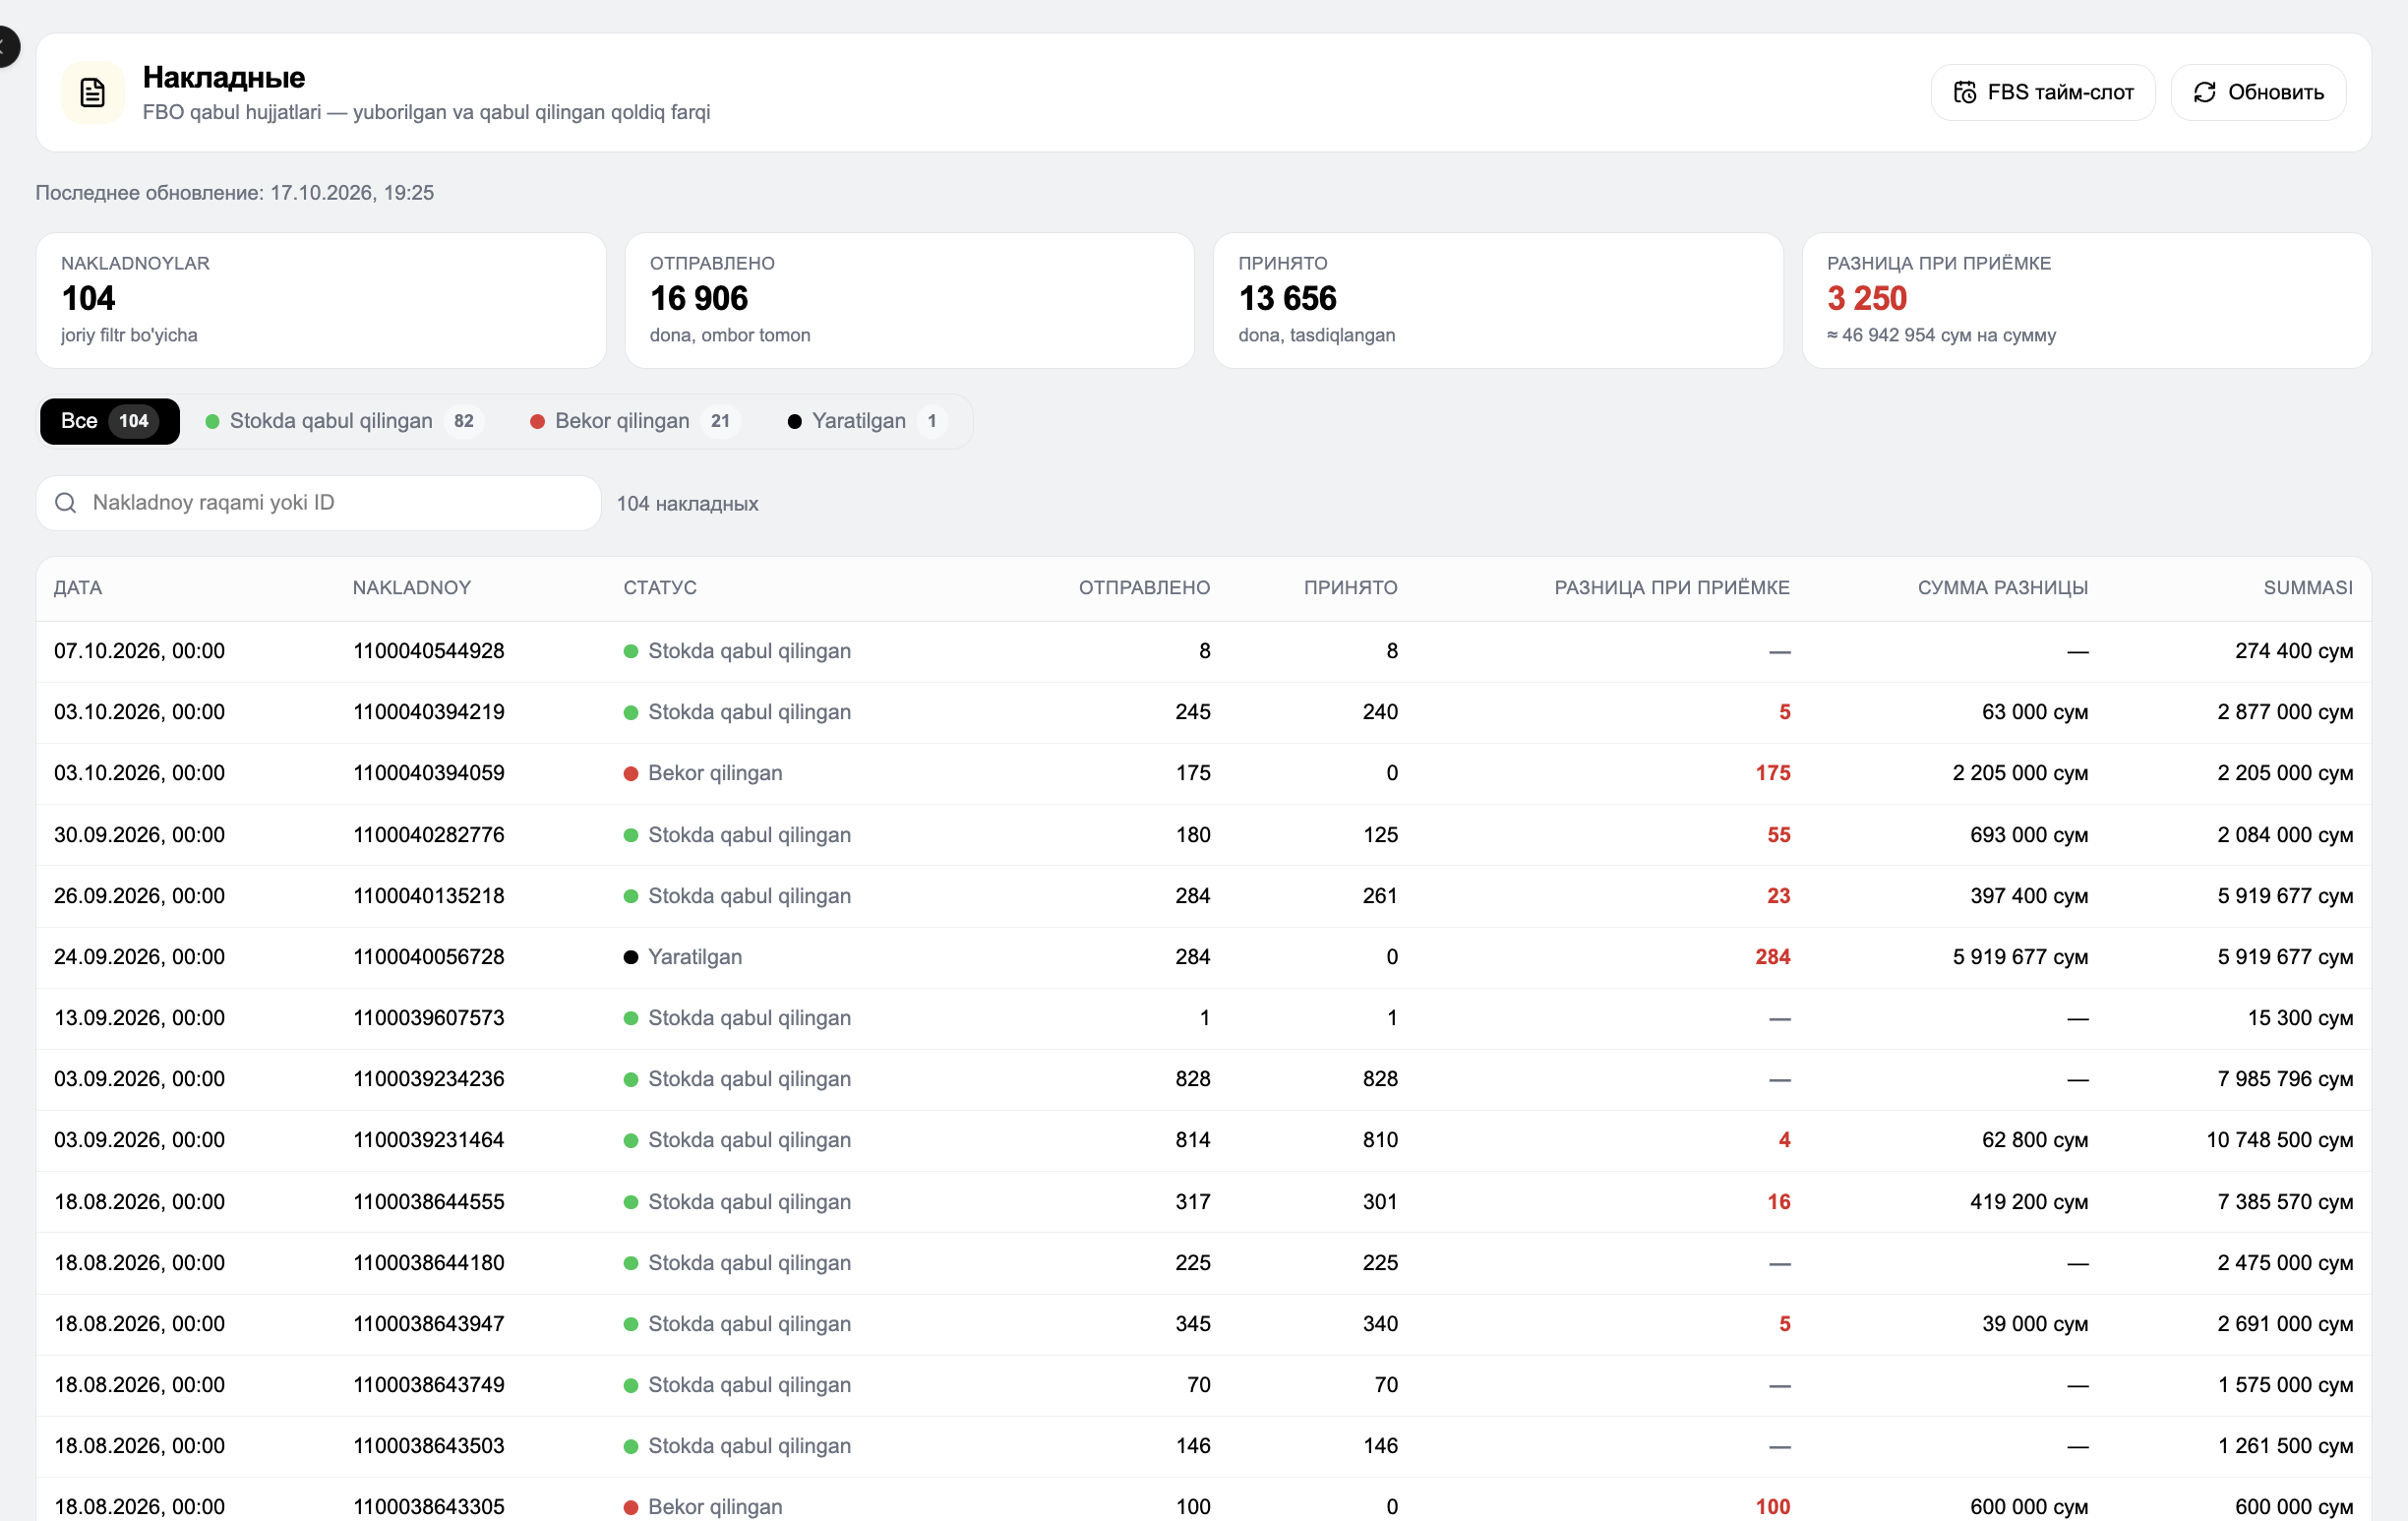Click the РАЗНИЦА ПРИ ПРИЁМКЕ 3 250 card
The image size is (2408, 1521).
2087,301
